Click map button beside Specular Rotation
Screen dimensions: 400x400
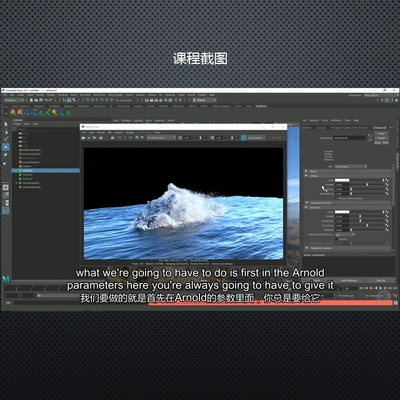tap(387, 230)
